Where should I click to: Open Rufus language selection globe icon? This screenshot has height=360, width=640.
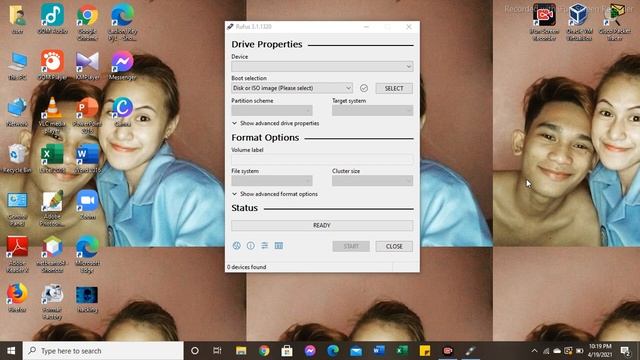[x=236, y=246]
